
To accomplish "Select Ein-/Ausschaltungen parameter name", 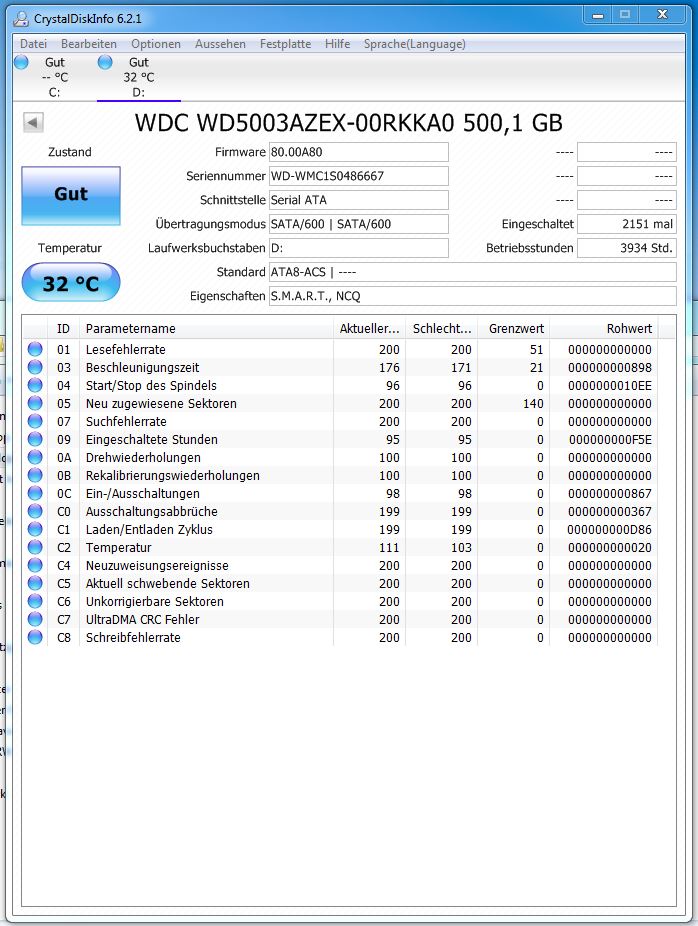I will (x=143, y=494).
